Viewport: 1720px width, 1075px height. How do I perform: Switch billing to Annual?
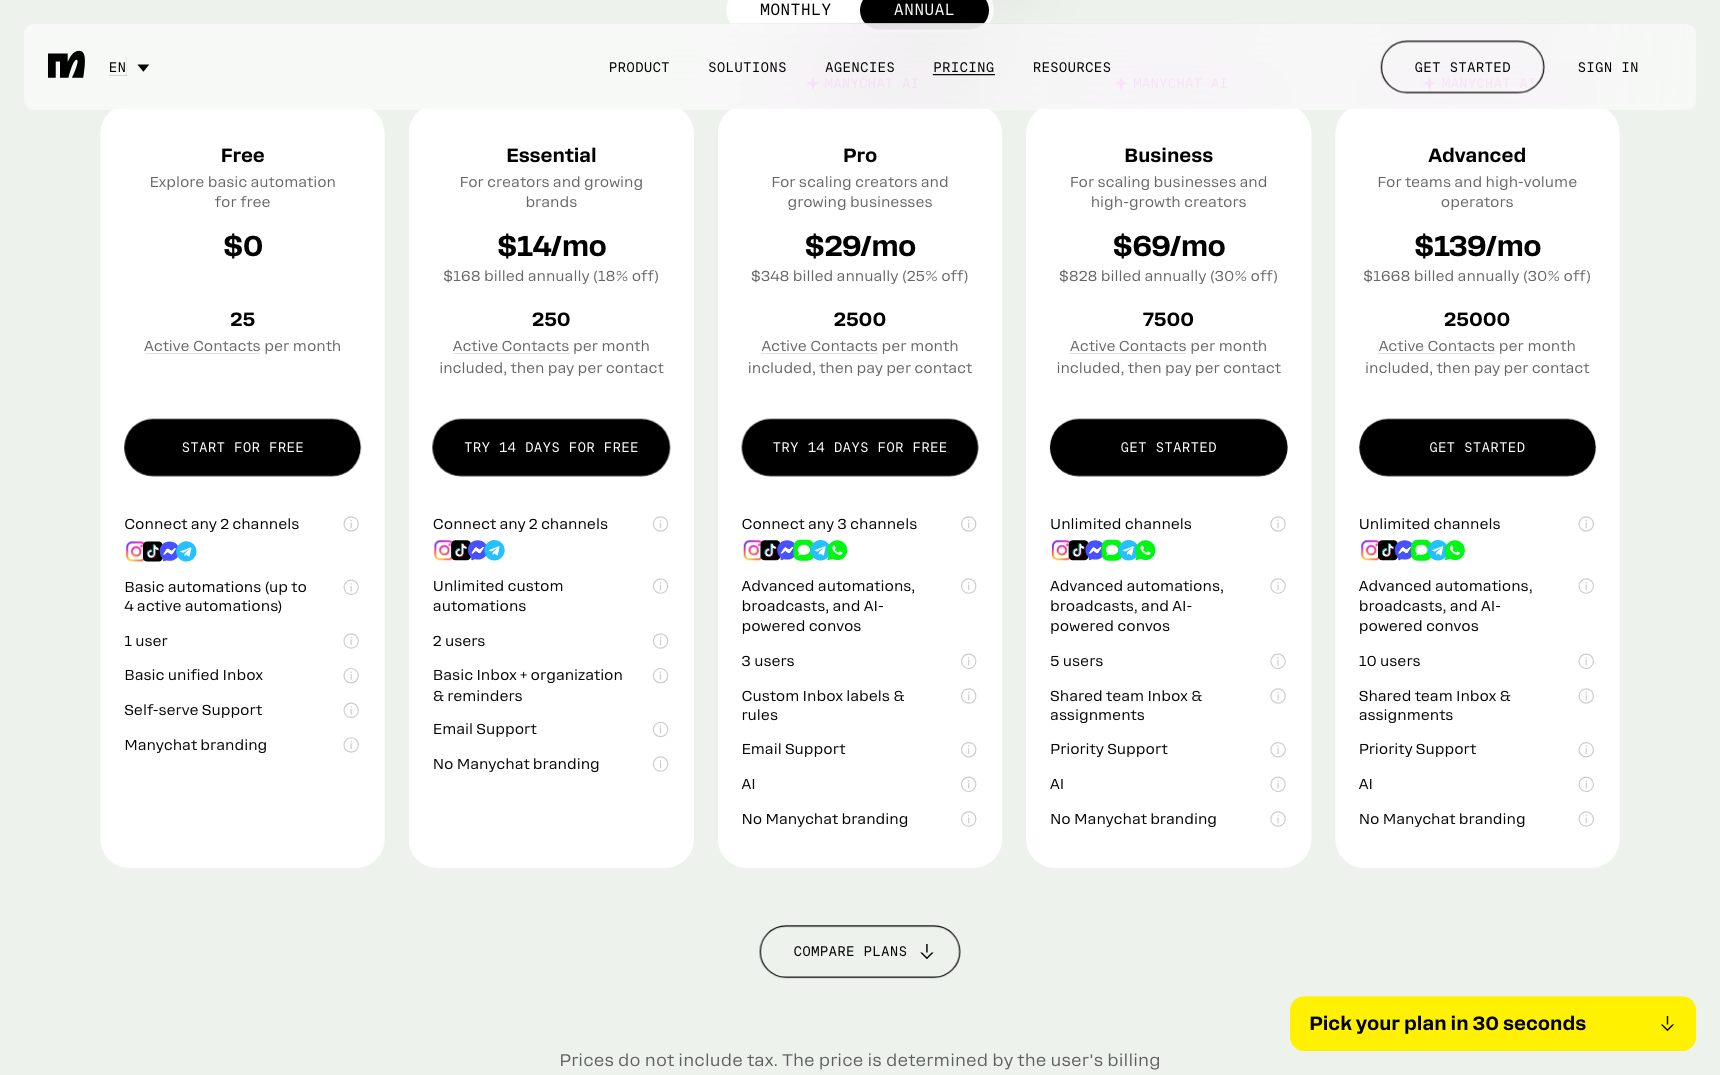pyautogui.click(x=924, y=10)
